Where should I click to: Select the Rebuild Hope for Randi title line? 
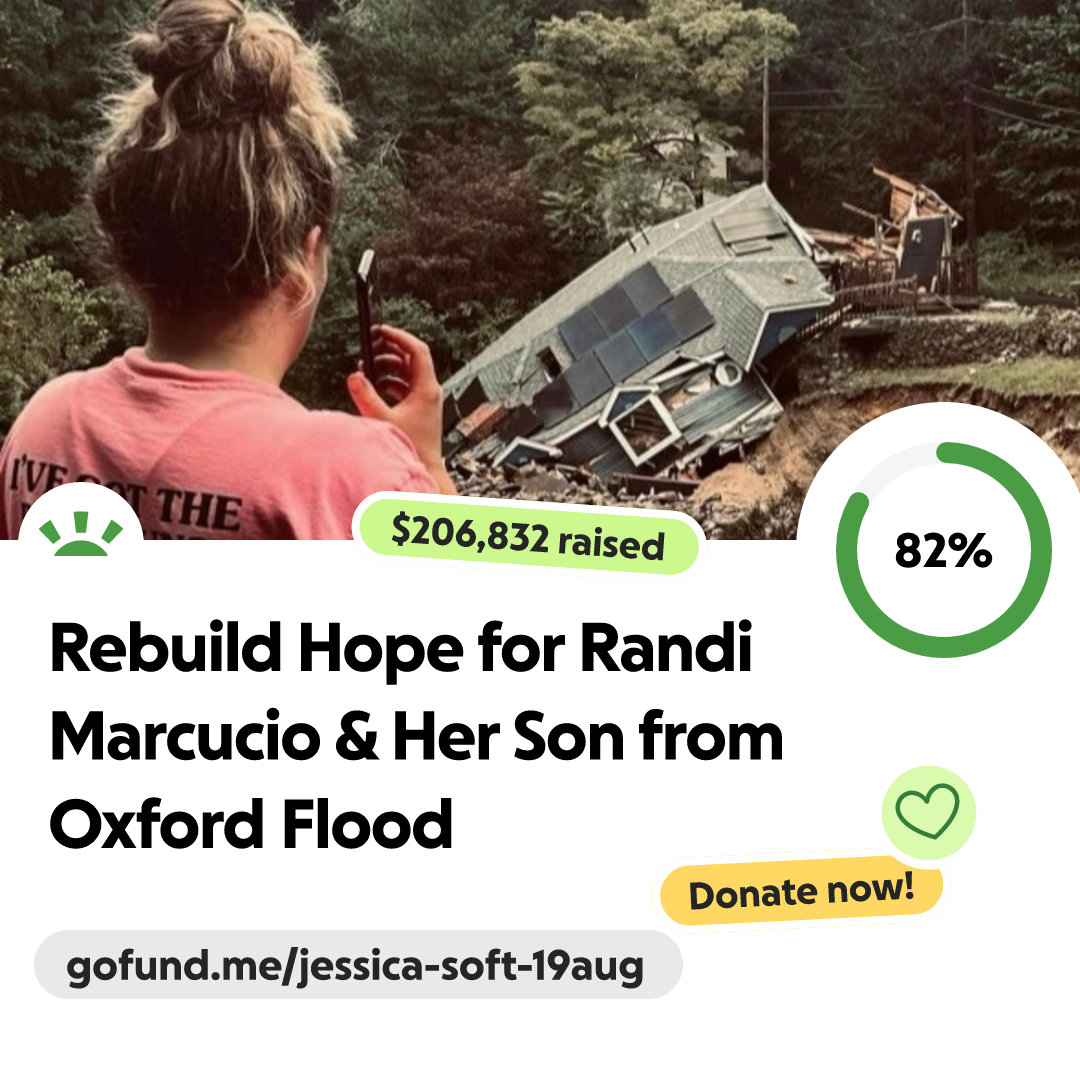(401, 648)
